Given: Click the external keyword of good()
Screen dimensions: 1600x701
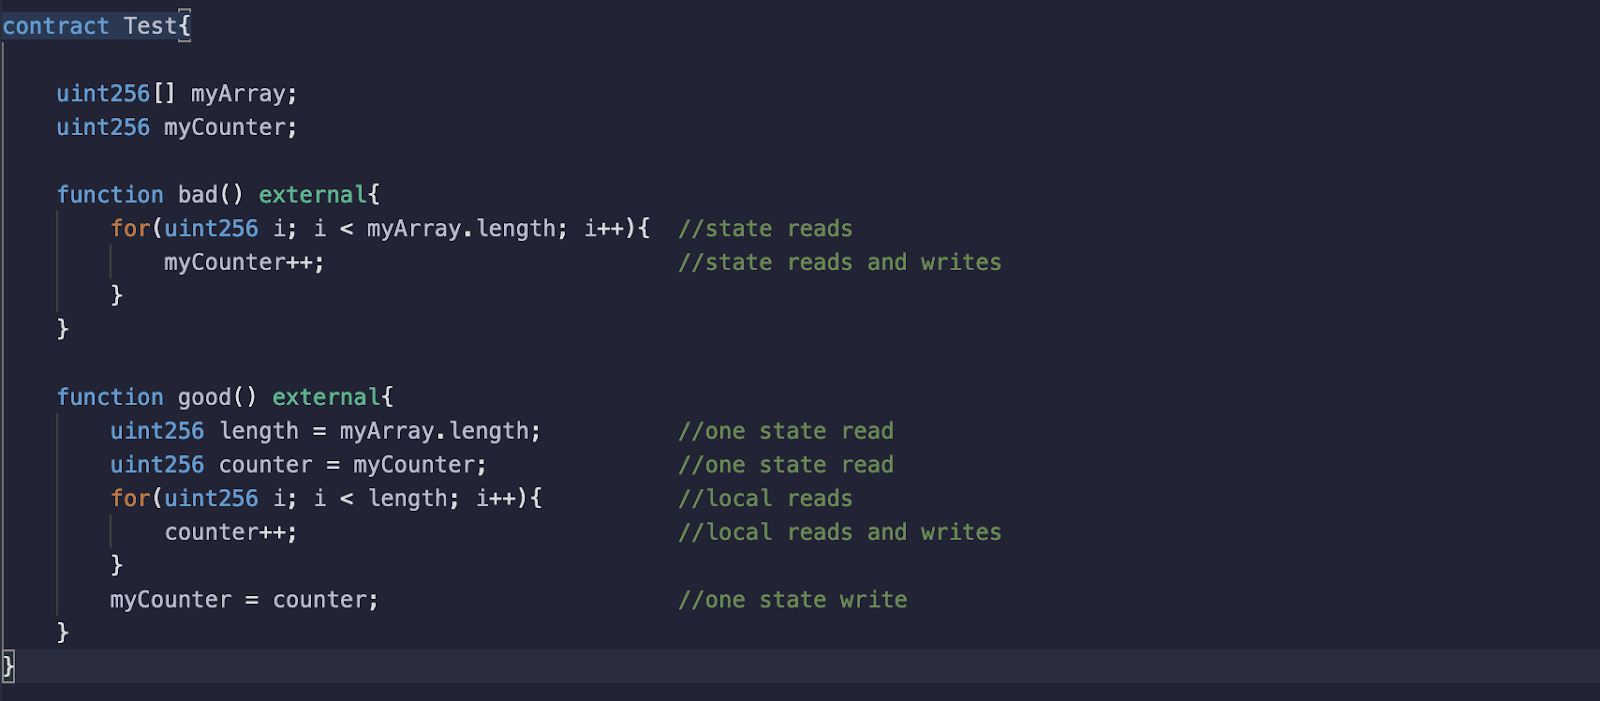Looking at the screenshot, I should click(x=326, y=397).
